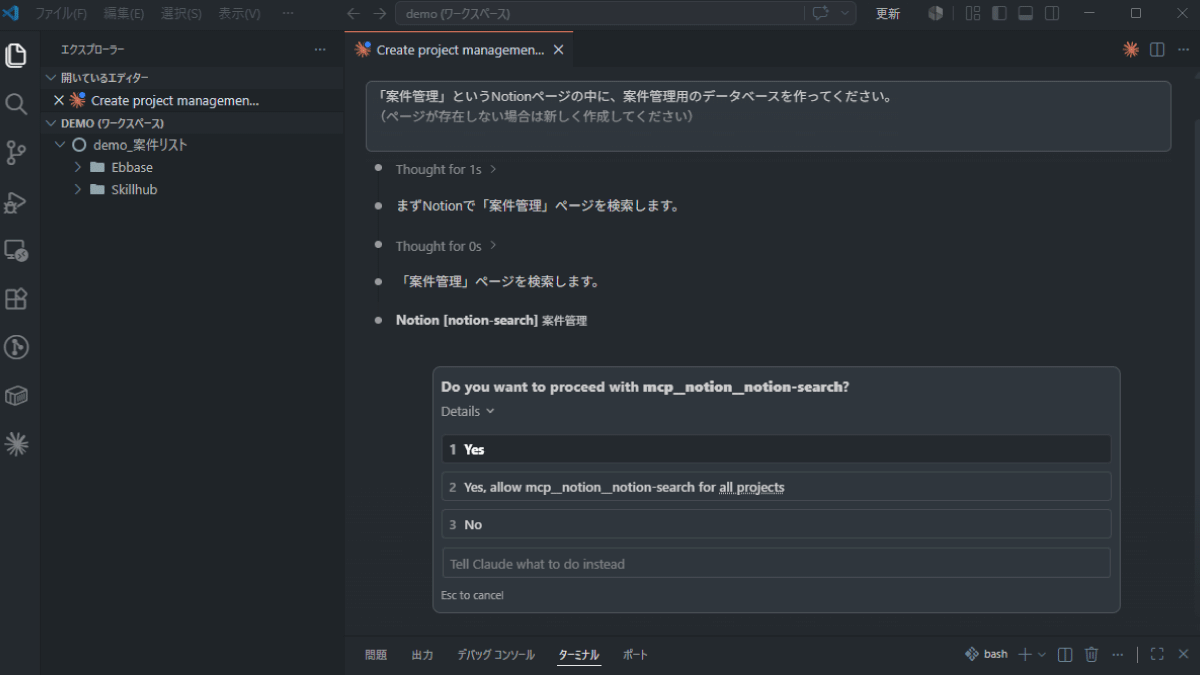Close the Create project management tab

pos(558,49)
